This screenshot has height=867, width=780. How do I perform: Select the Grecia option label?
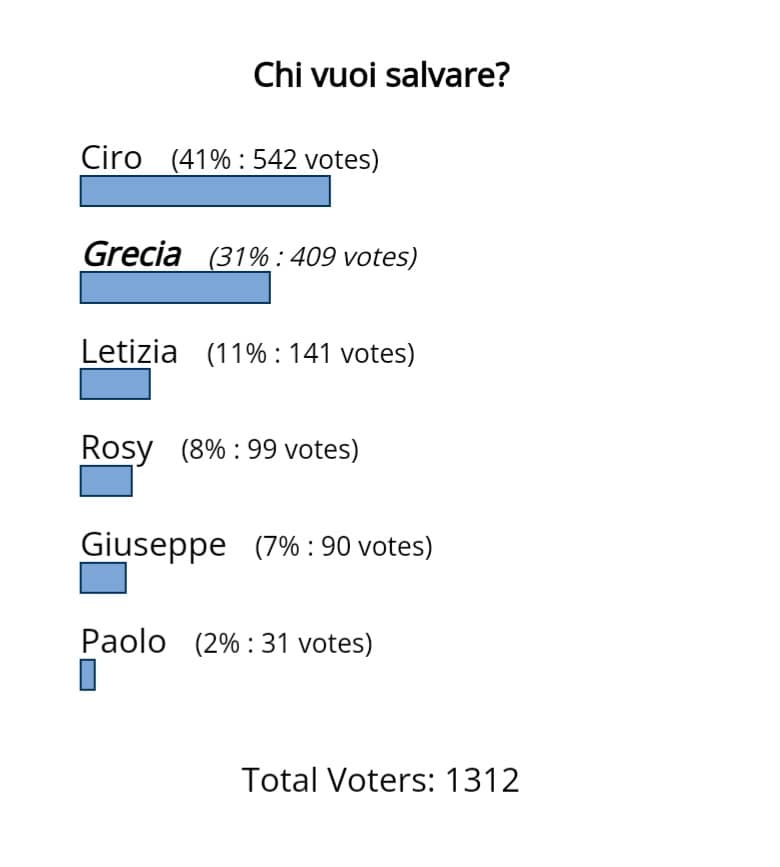pos(132,255)
